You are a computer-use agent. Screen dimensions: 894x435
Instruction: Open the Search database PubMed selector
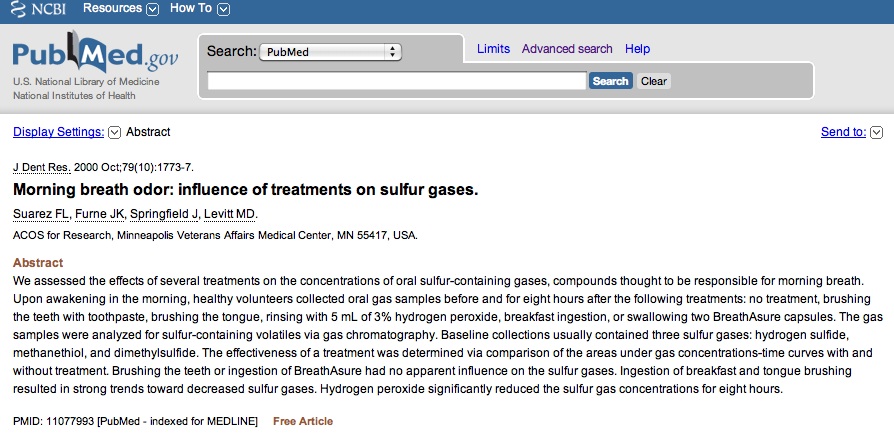[330, 52]
